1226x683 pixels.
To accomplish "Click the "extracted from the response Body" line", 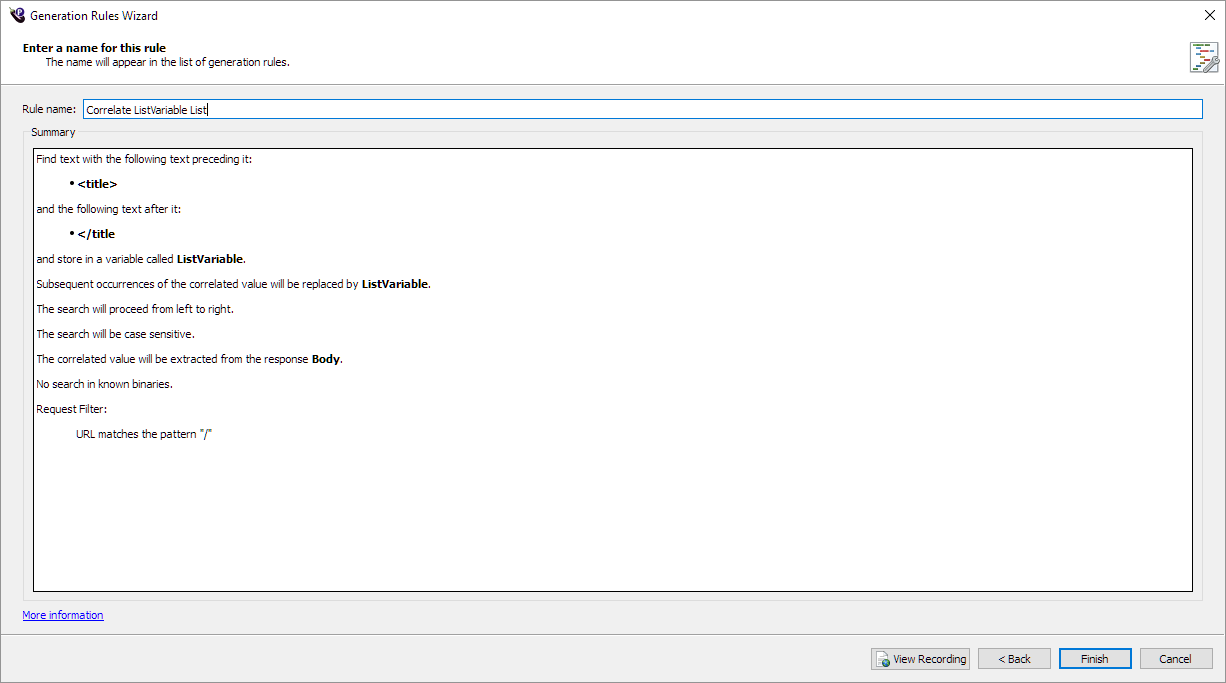I will point(189,359).
